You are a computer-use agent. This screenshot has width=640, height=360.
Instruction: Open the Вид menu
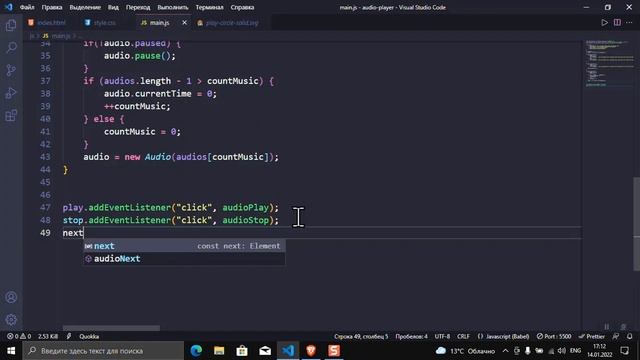pyautogui.click(x=113, y=7)
